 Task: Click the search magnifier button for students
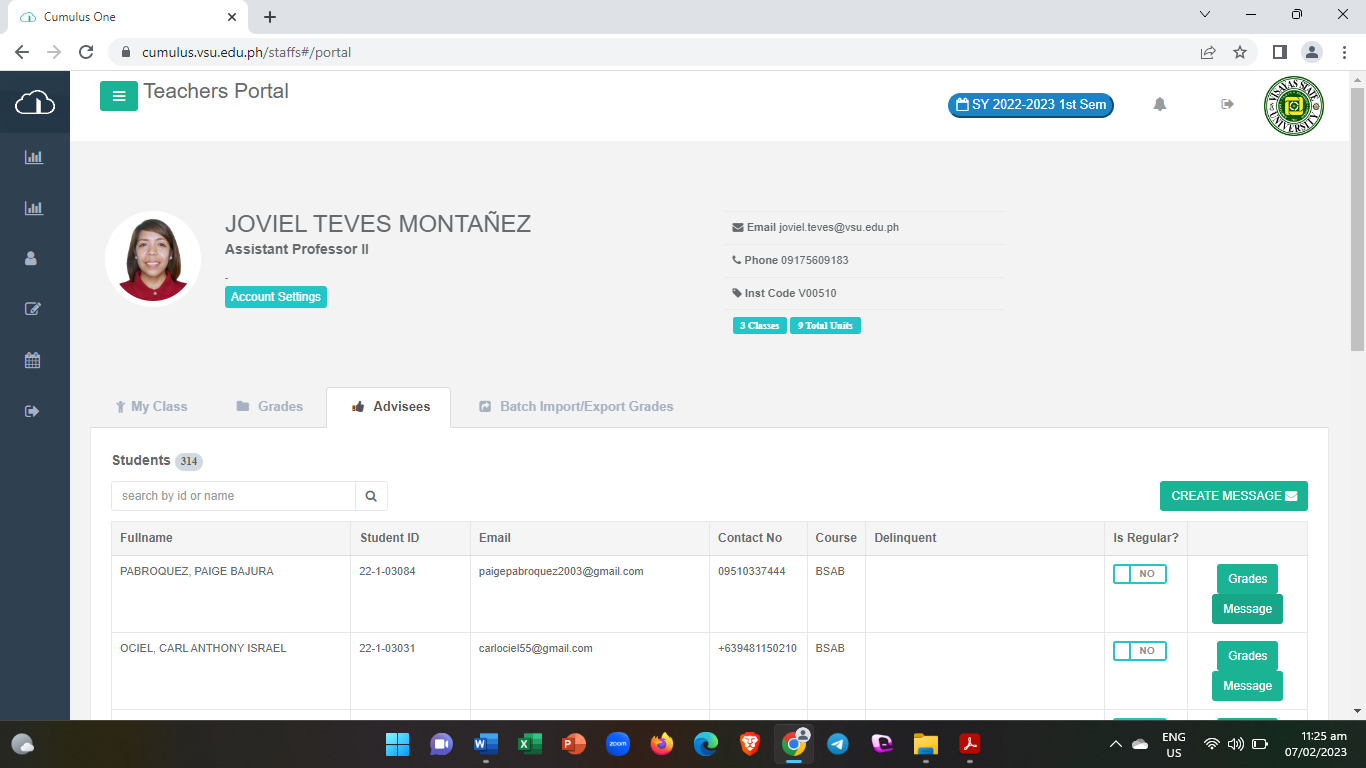point(371,496)
